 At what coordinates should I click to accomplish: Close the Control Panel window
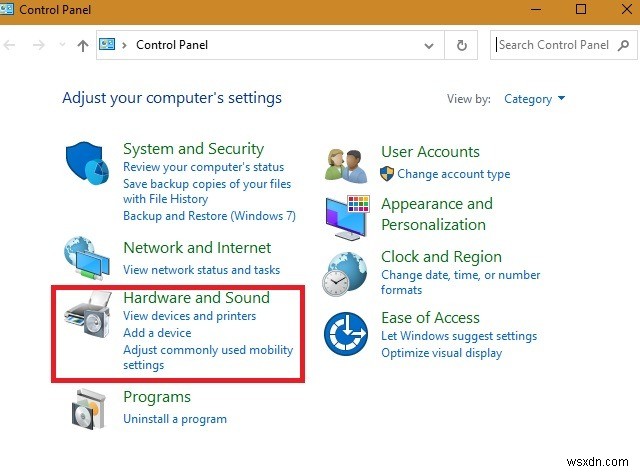coord(627,9)
